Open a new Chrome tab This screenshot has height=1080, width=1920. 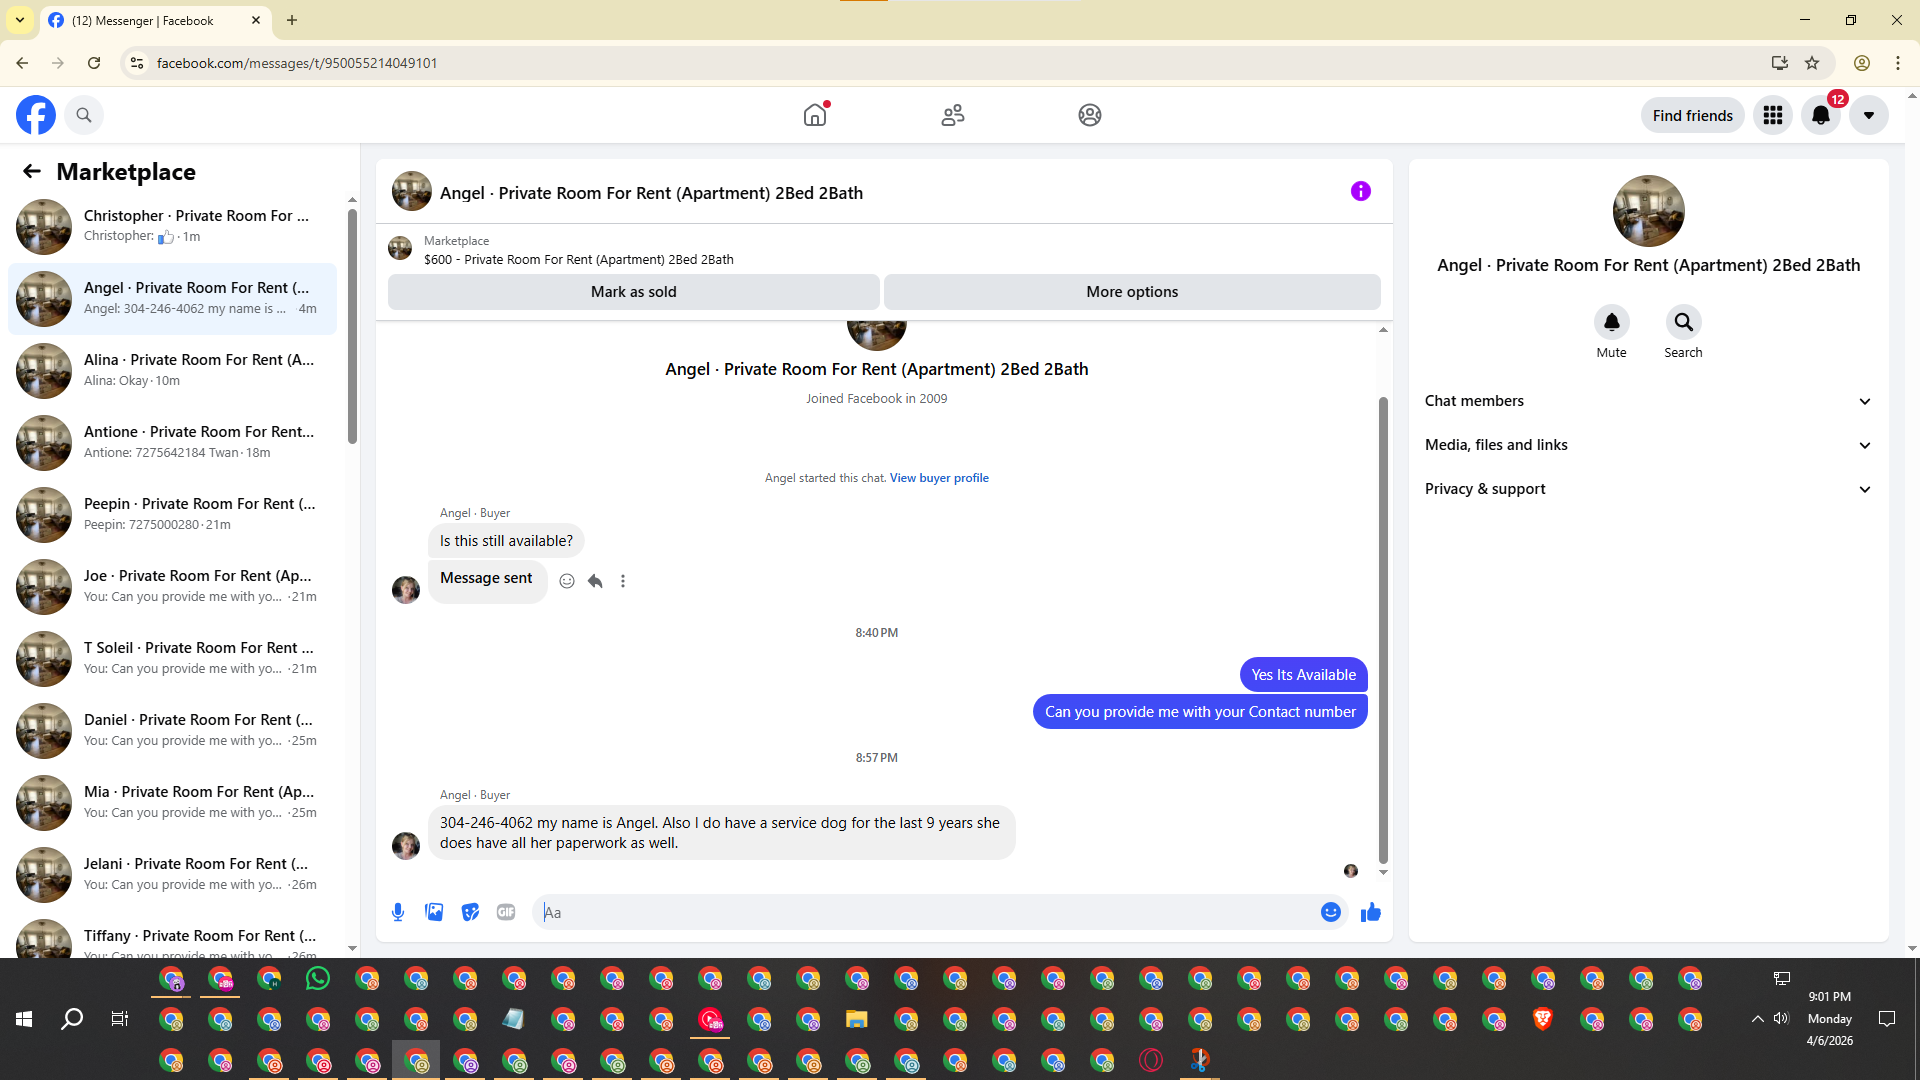point(292,20)
